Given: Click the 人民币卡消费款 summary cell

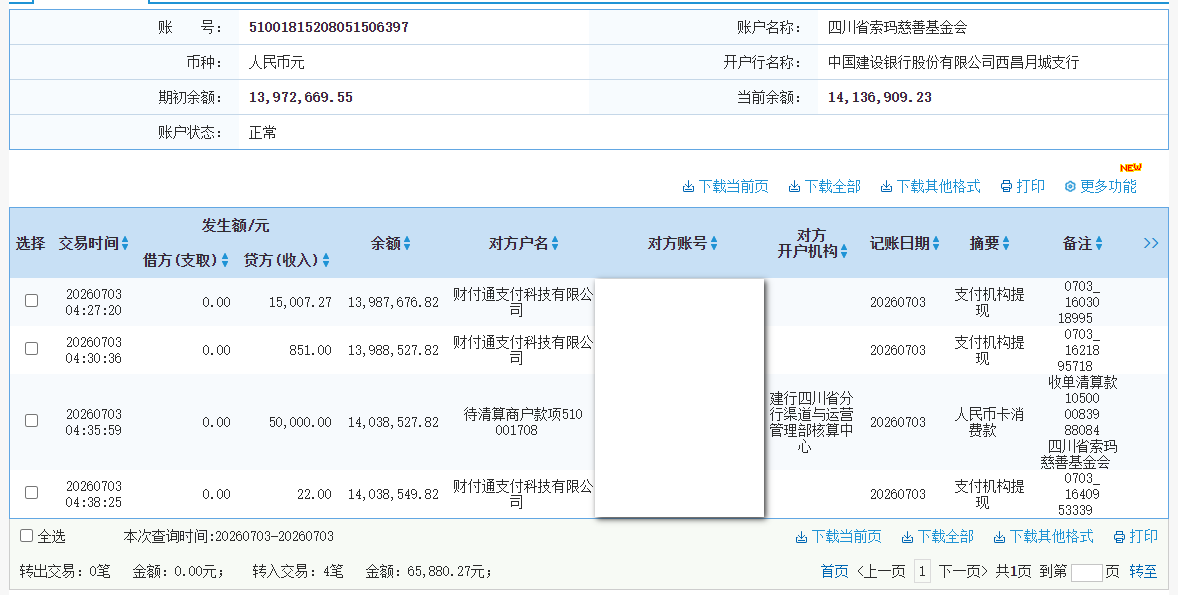Looking at the screenshot, I should 989,422.
